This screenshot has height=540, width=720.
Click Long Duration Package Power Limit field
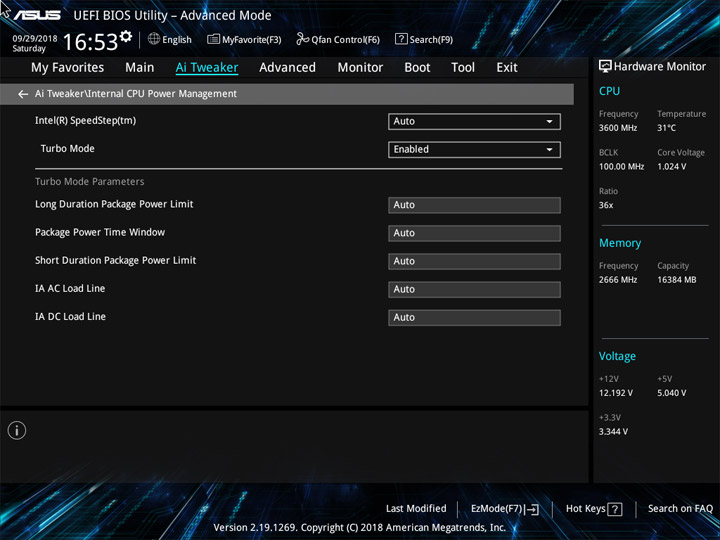[474, 205]
